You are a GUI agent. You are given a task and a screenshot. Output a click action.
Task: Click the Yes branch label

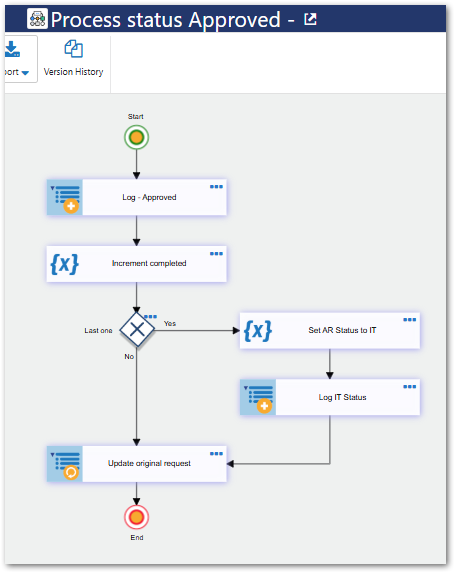tap(170, 323)
